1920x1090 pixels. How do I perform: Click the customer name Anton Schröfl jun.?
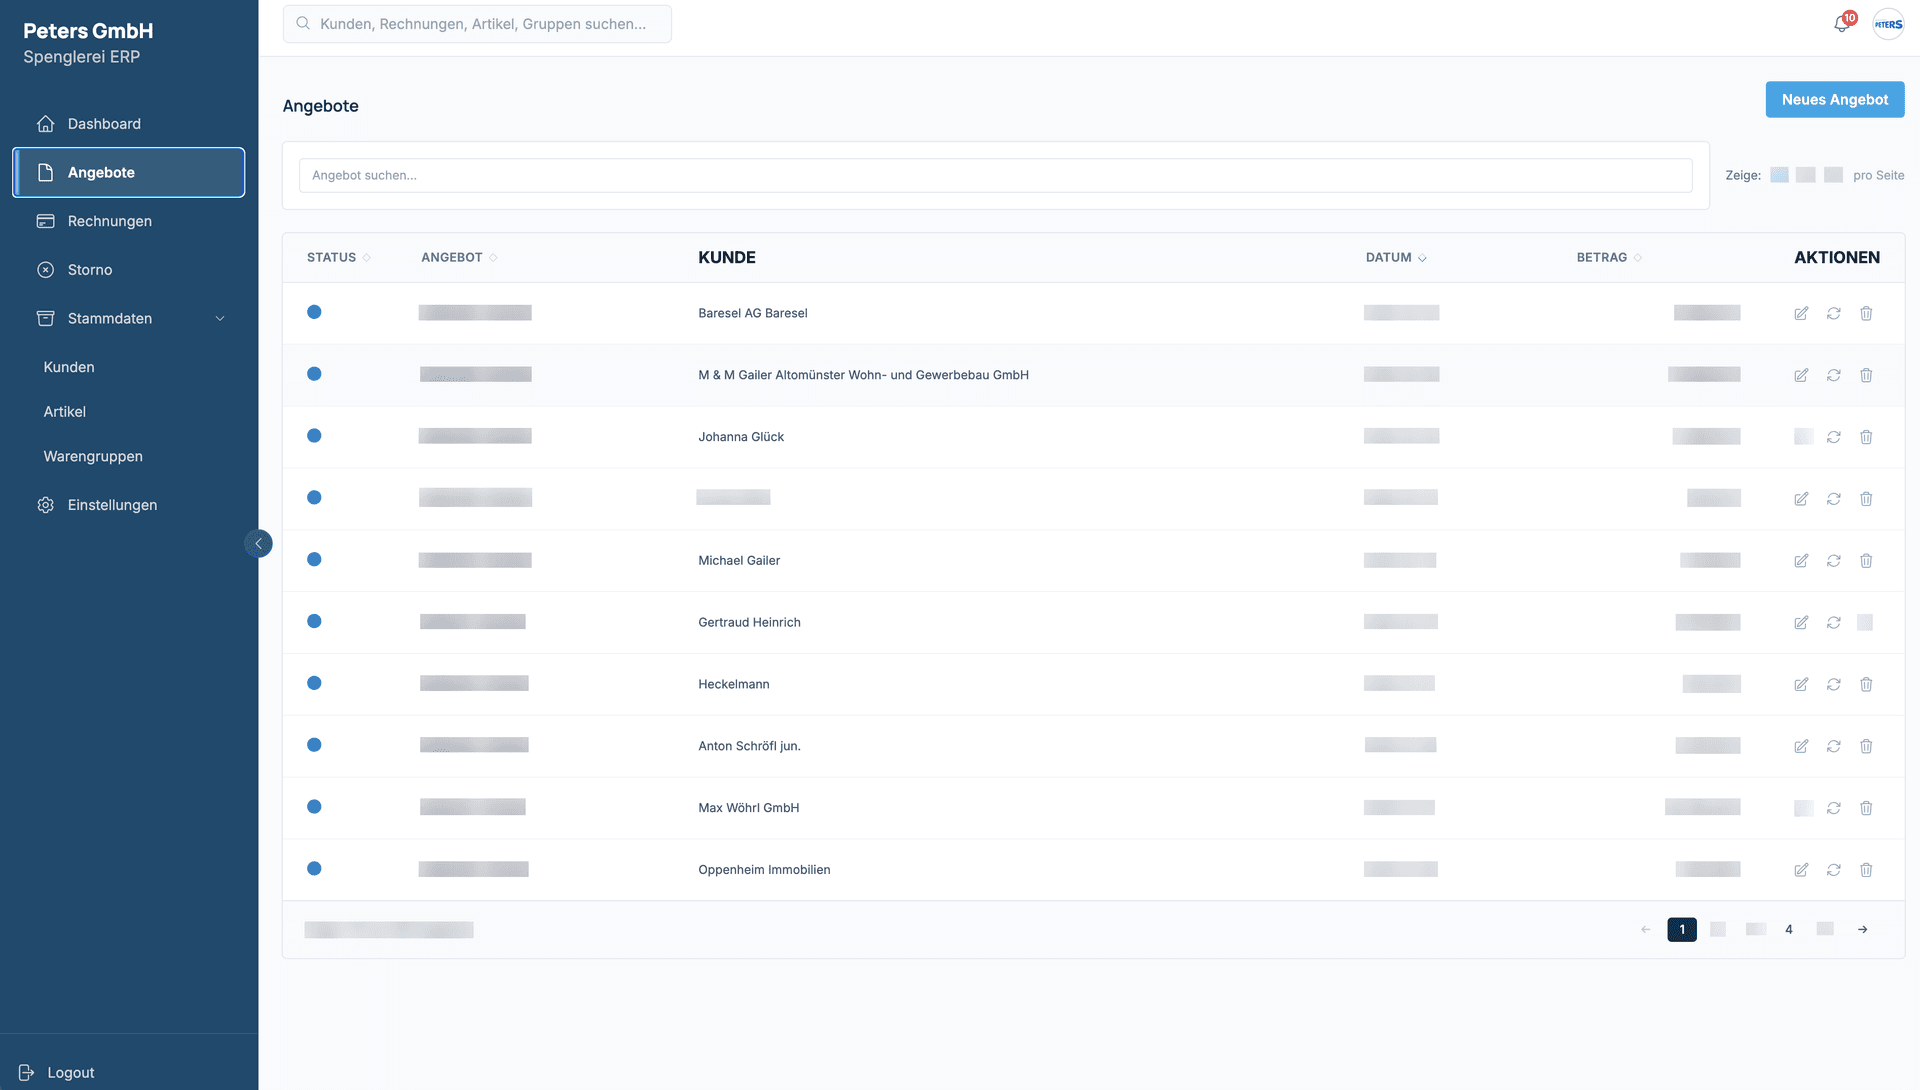(x=749, y=747)
